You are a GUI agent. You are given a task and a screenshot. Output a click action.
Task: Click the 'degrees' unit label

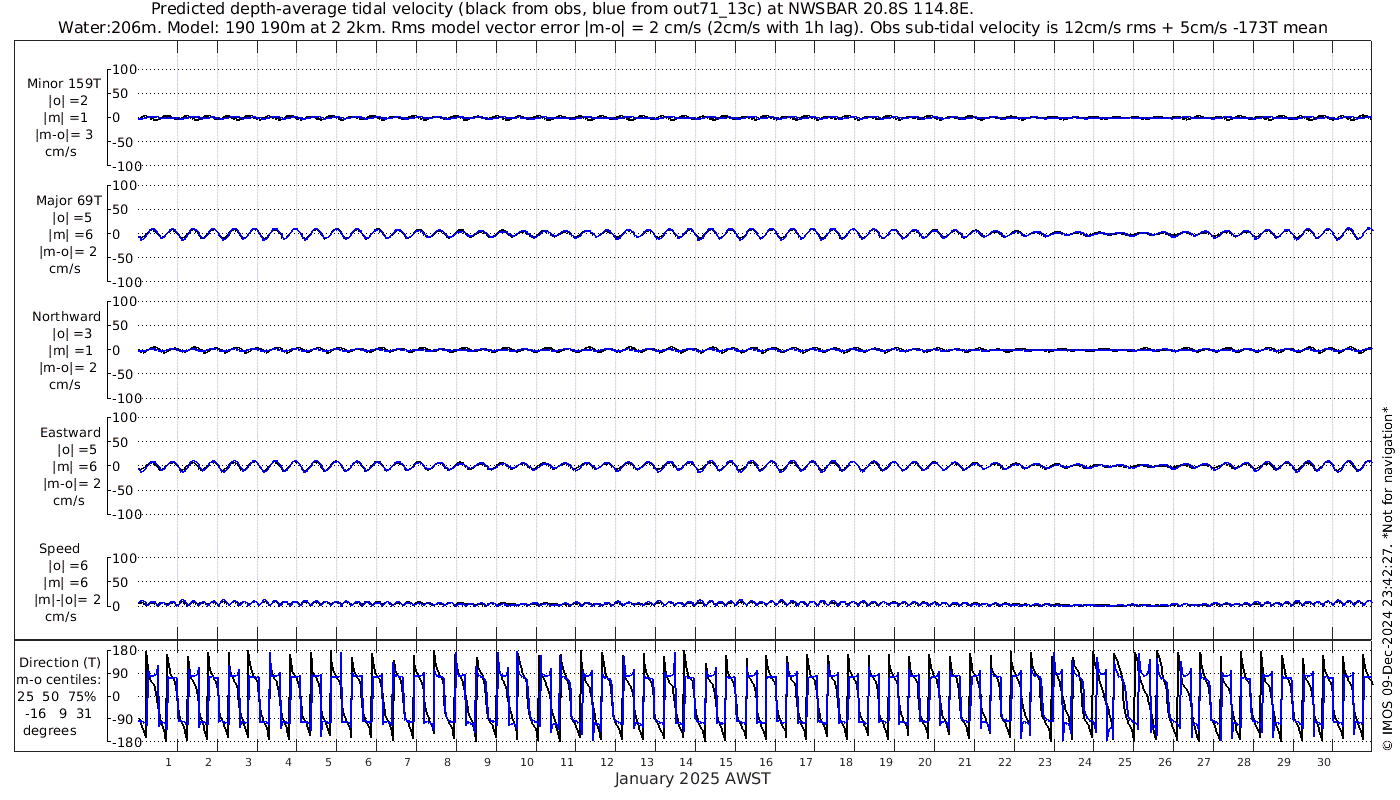50,730
